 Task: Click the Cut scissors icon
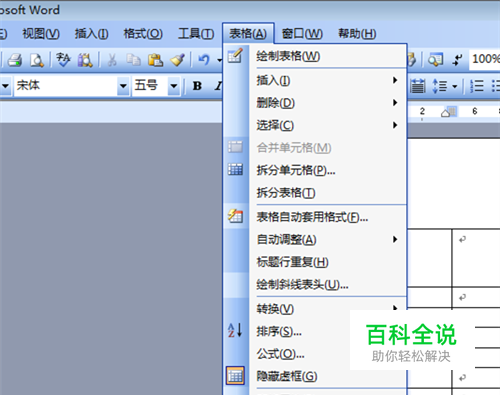[x=112, y=60]
